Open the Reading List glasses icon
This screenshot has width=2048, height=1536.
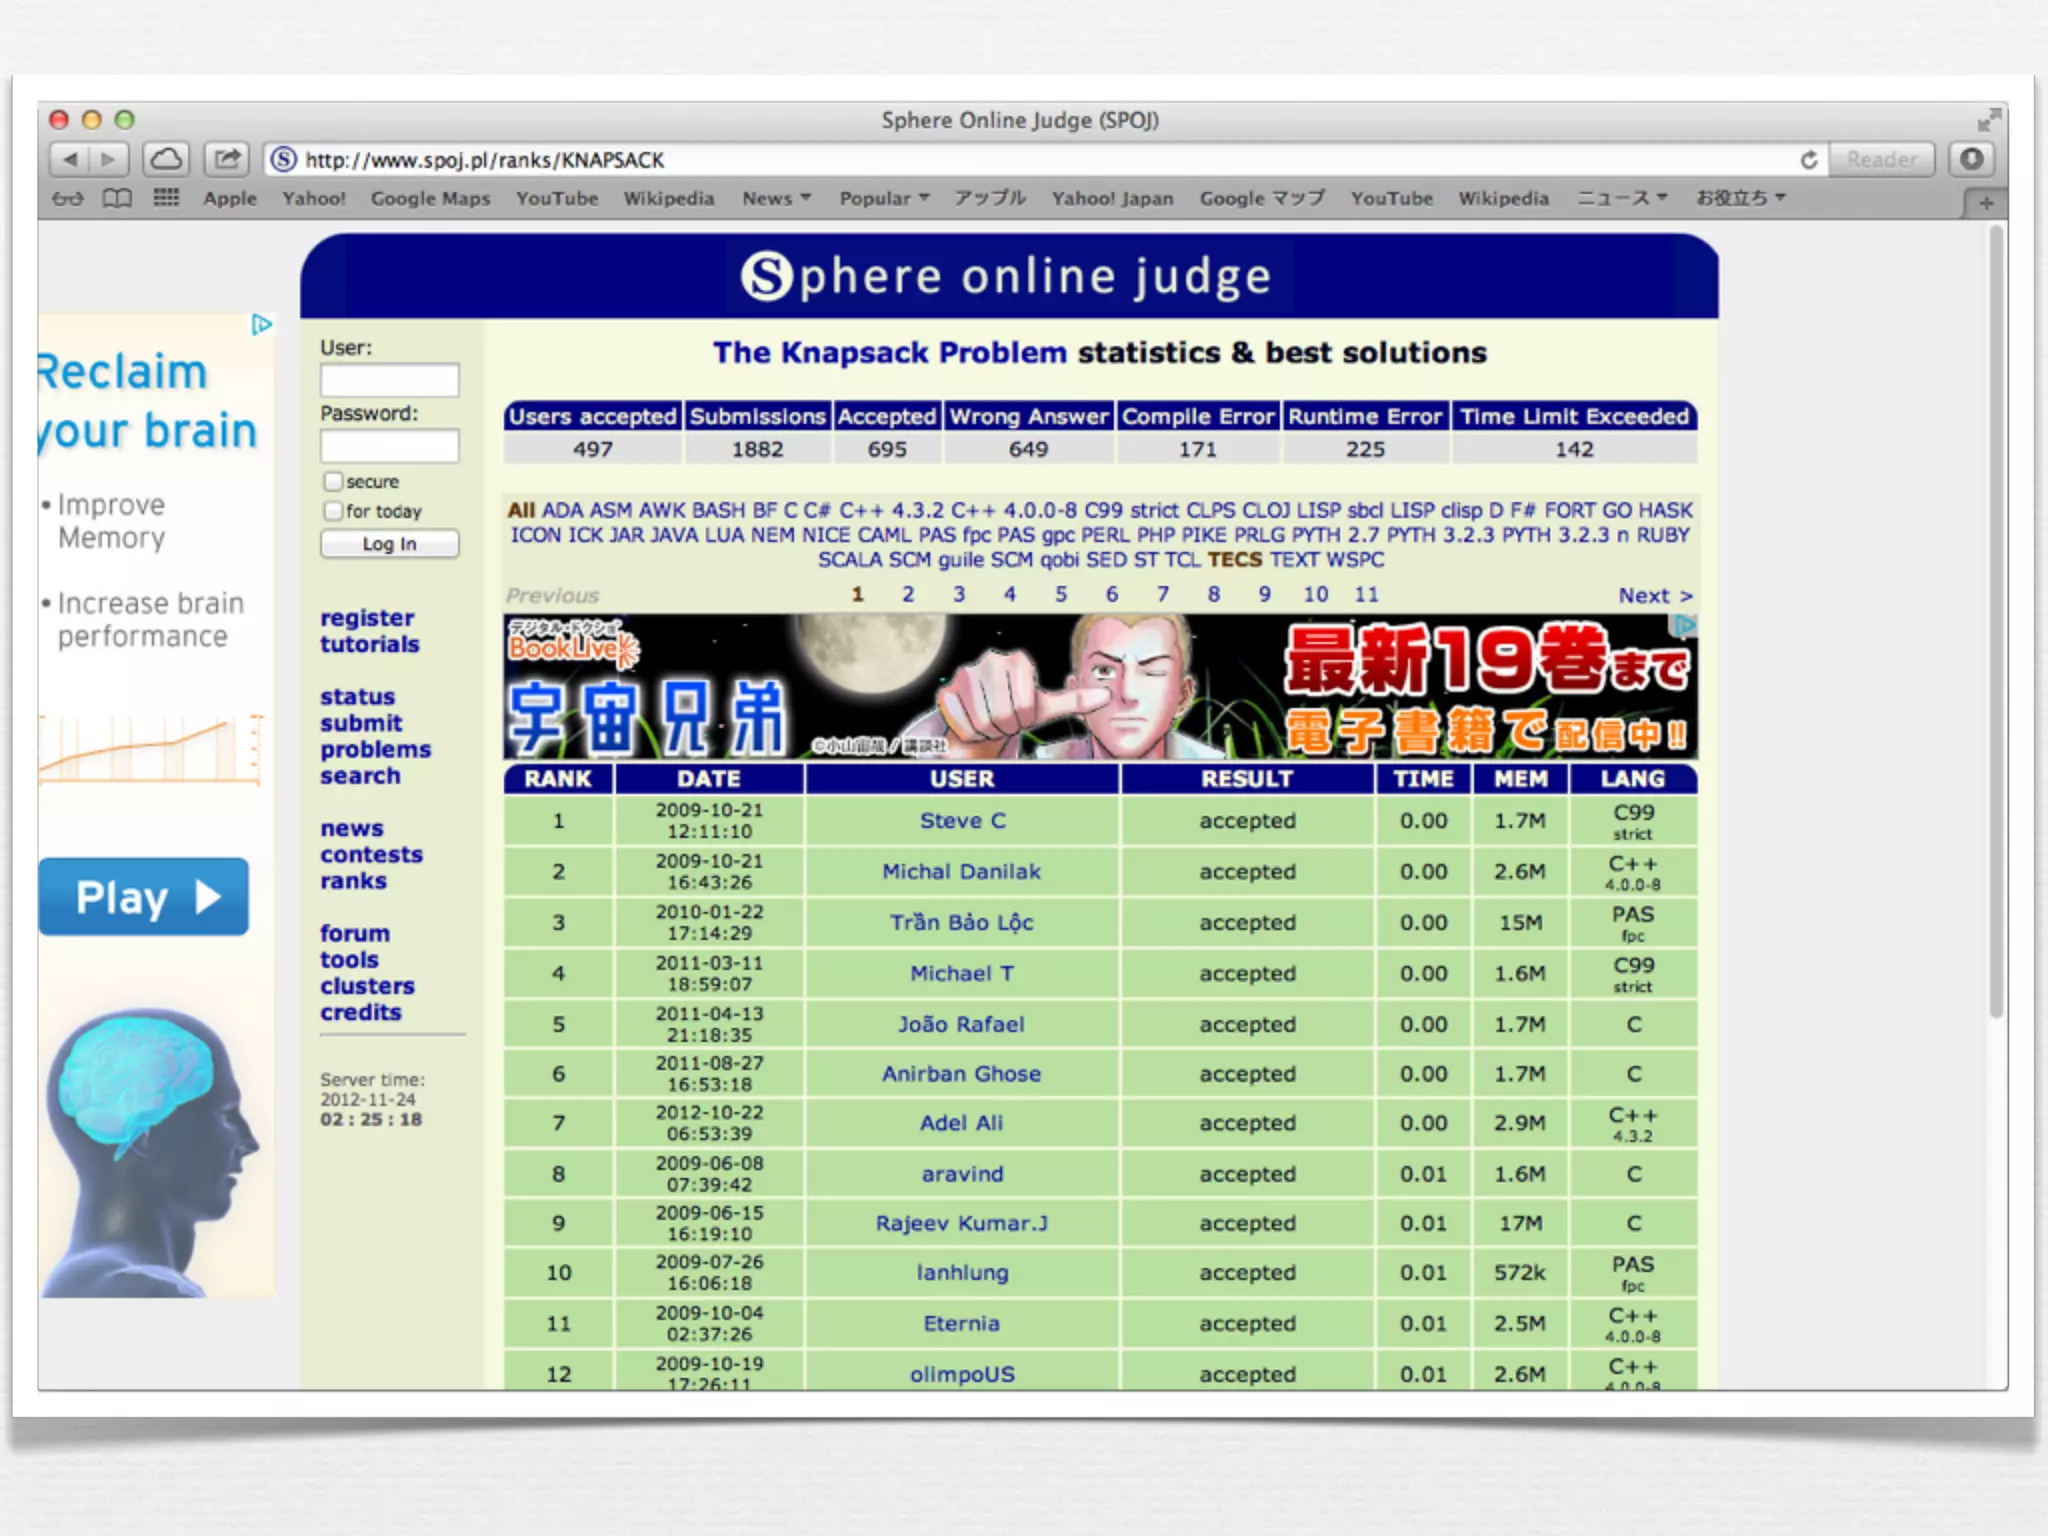click(x=68, y=198)
